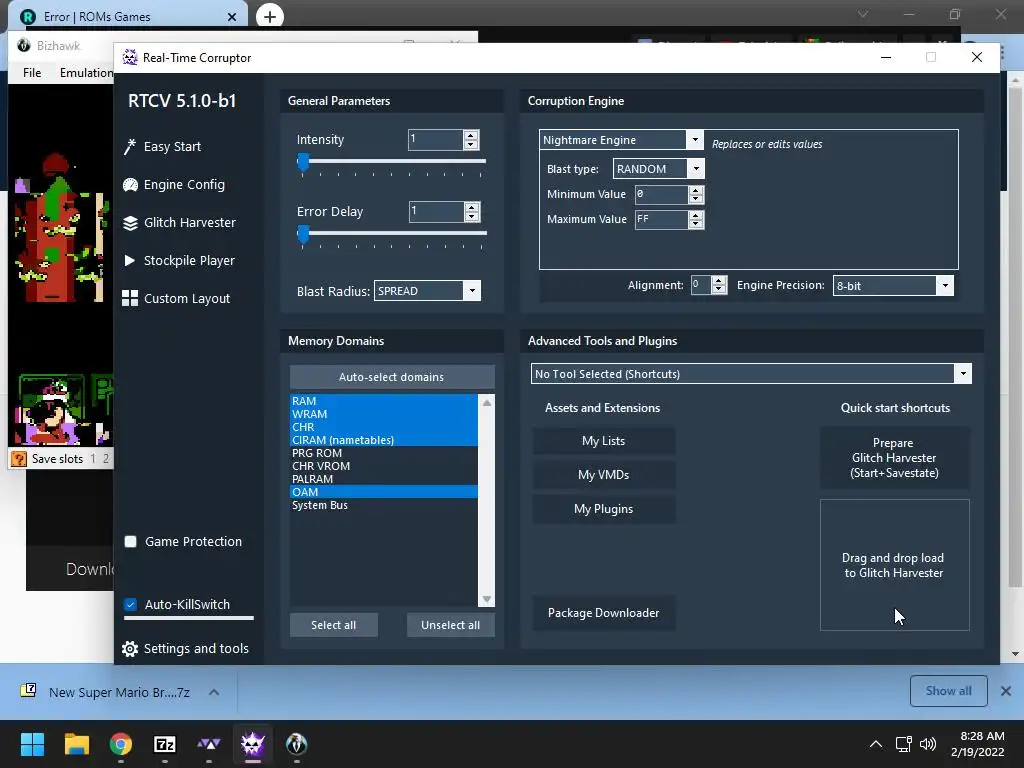
Task: Switch to RTCV taskbar icon
Action: pyautogui.click(x=252, y=744)
